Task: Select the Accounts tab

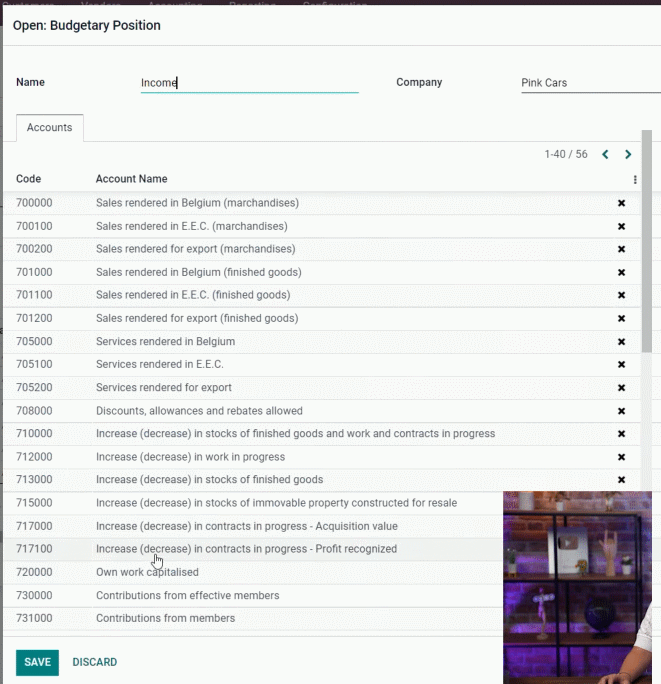Action: pyautogui.click(x=50, y=127)
